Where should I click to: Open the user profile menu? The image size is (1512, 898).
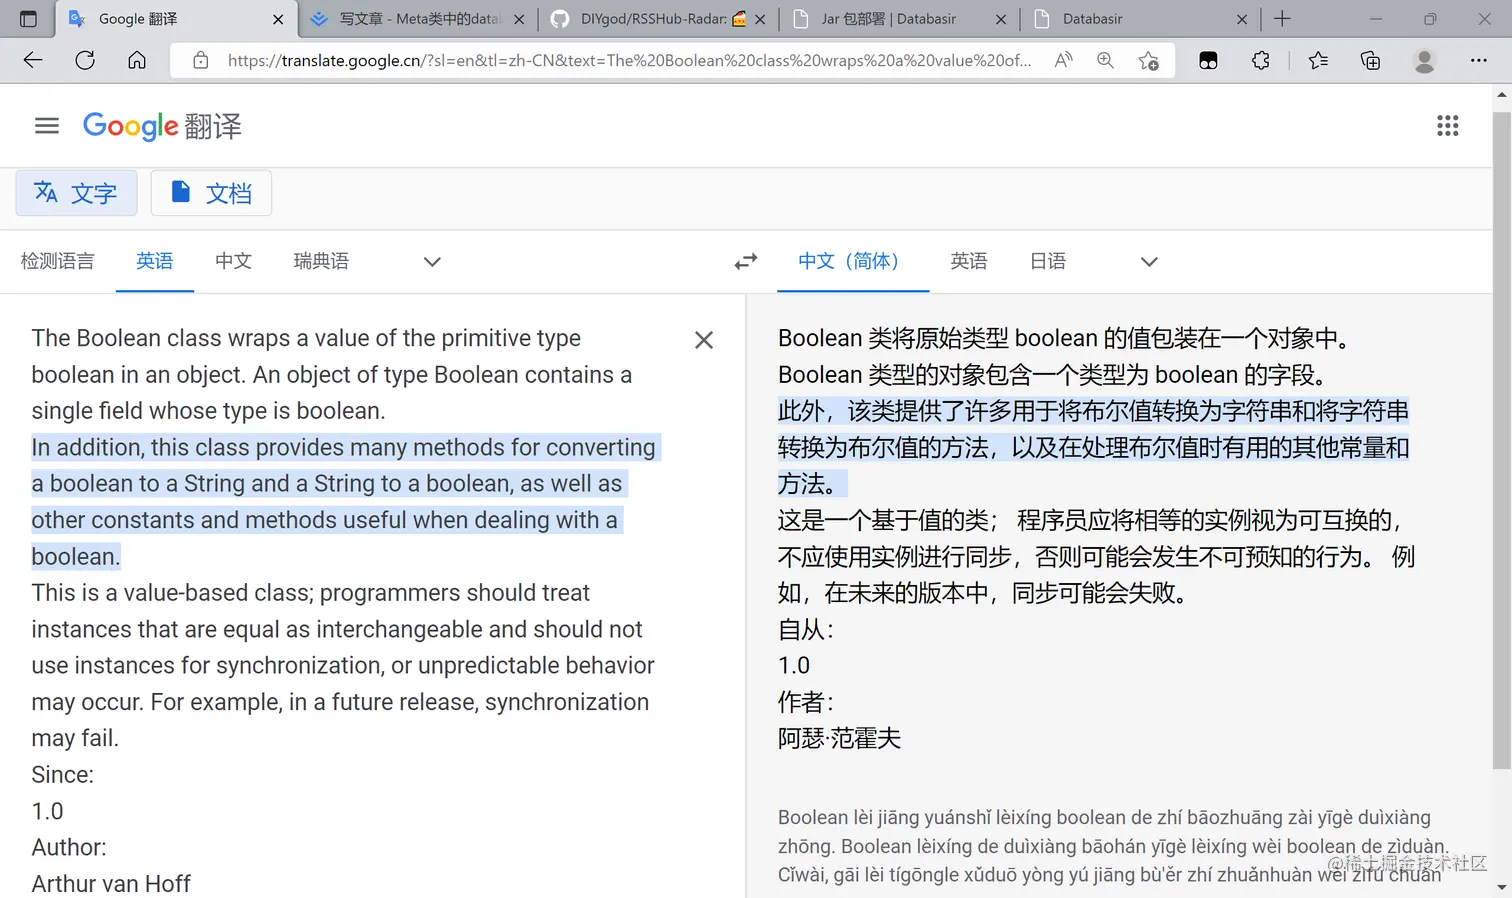coord(1424,61)
